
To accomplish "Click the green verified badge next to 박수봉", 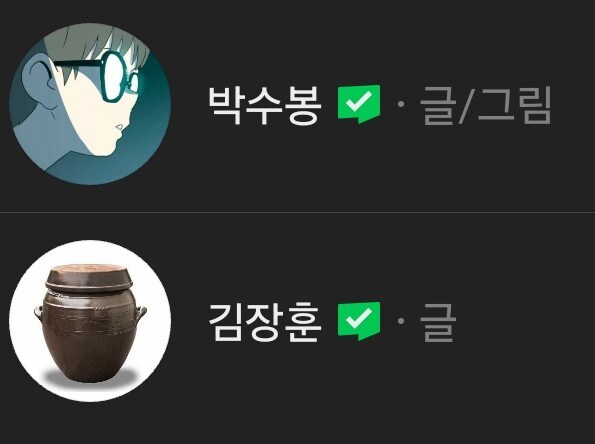I will (359, 104).
